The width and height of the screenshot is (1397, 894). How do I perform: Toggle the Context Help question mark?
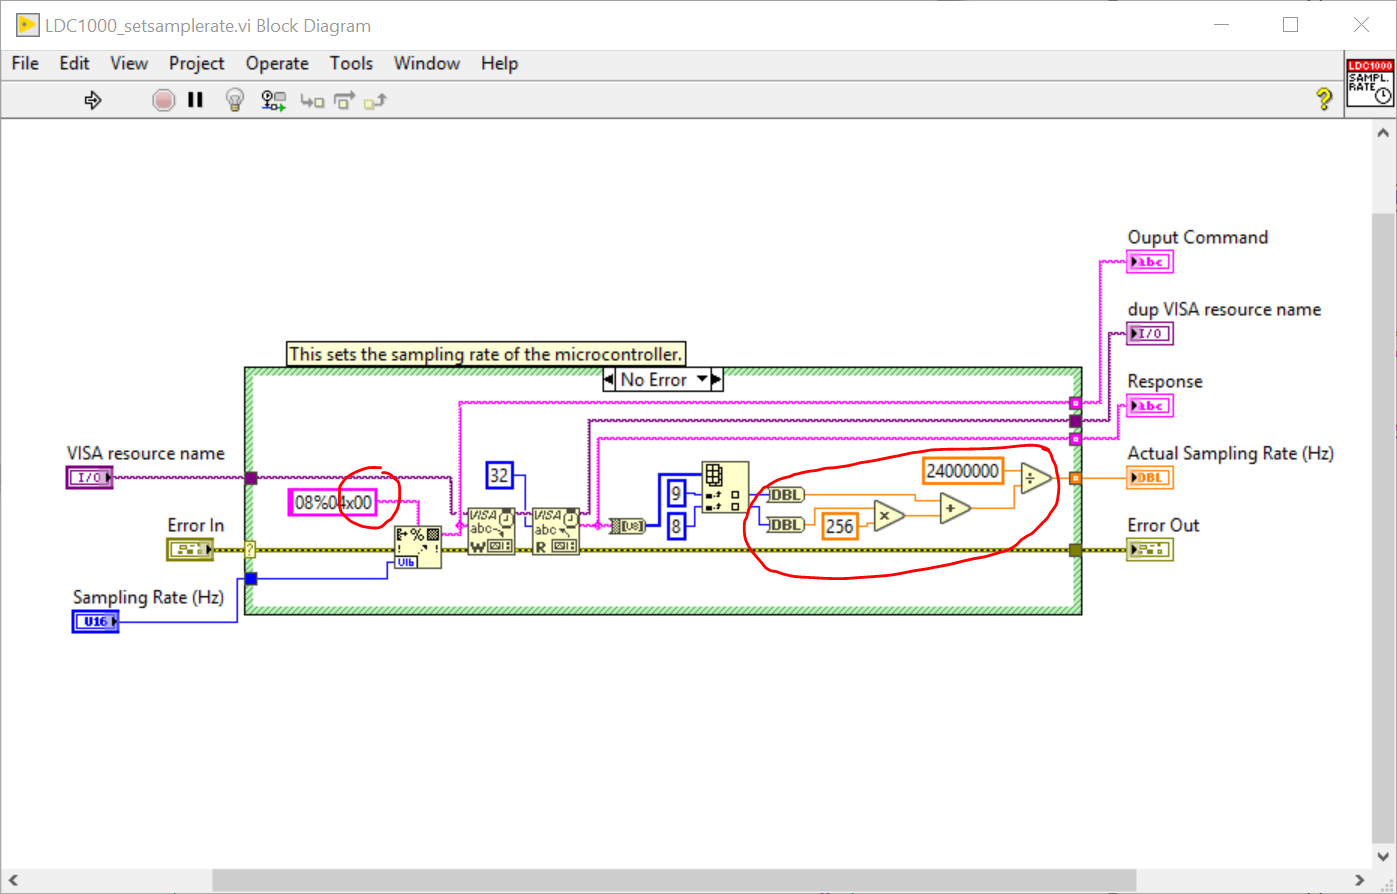pos(1324,99)
